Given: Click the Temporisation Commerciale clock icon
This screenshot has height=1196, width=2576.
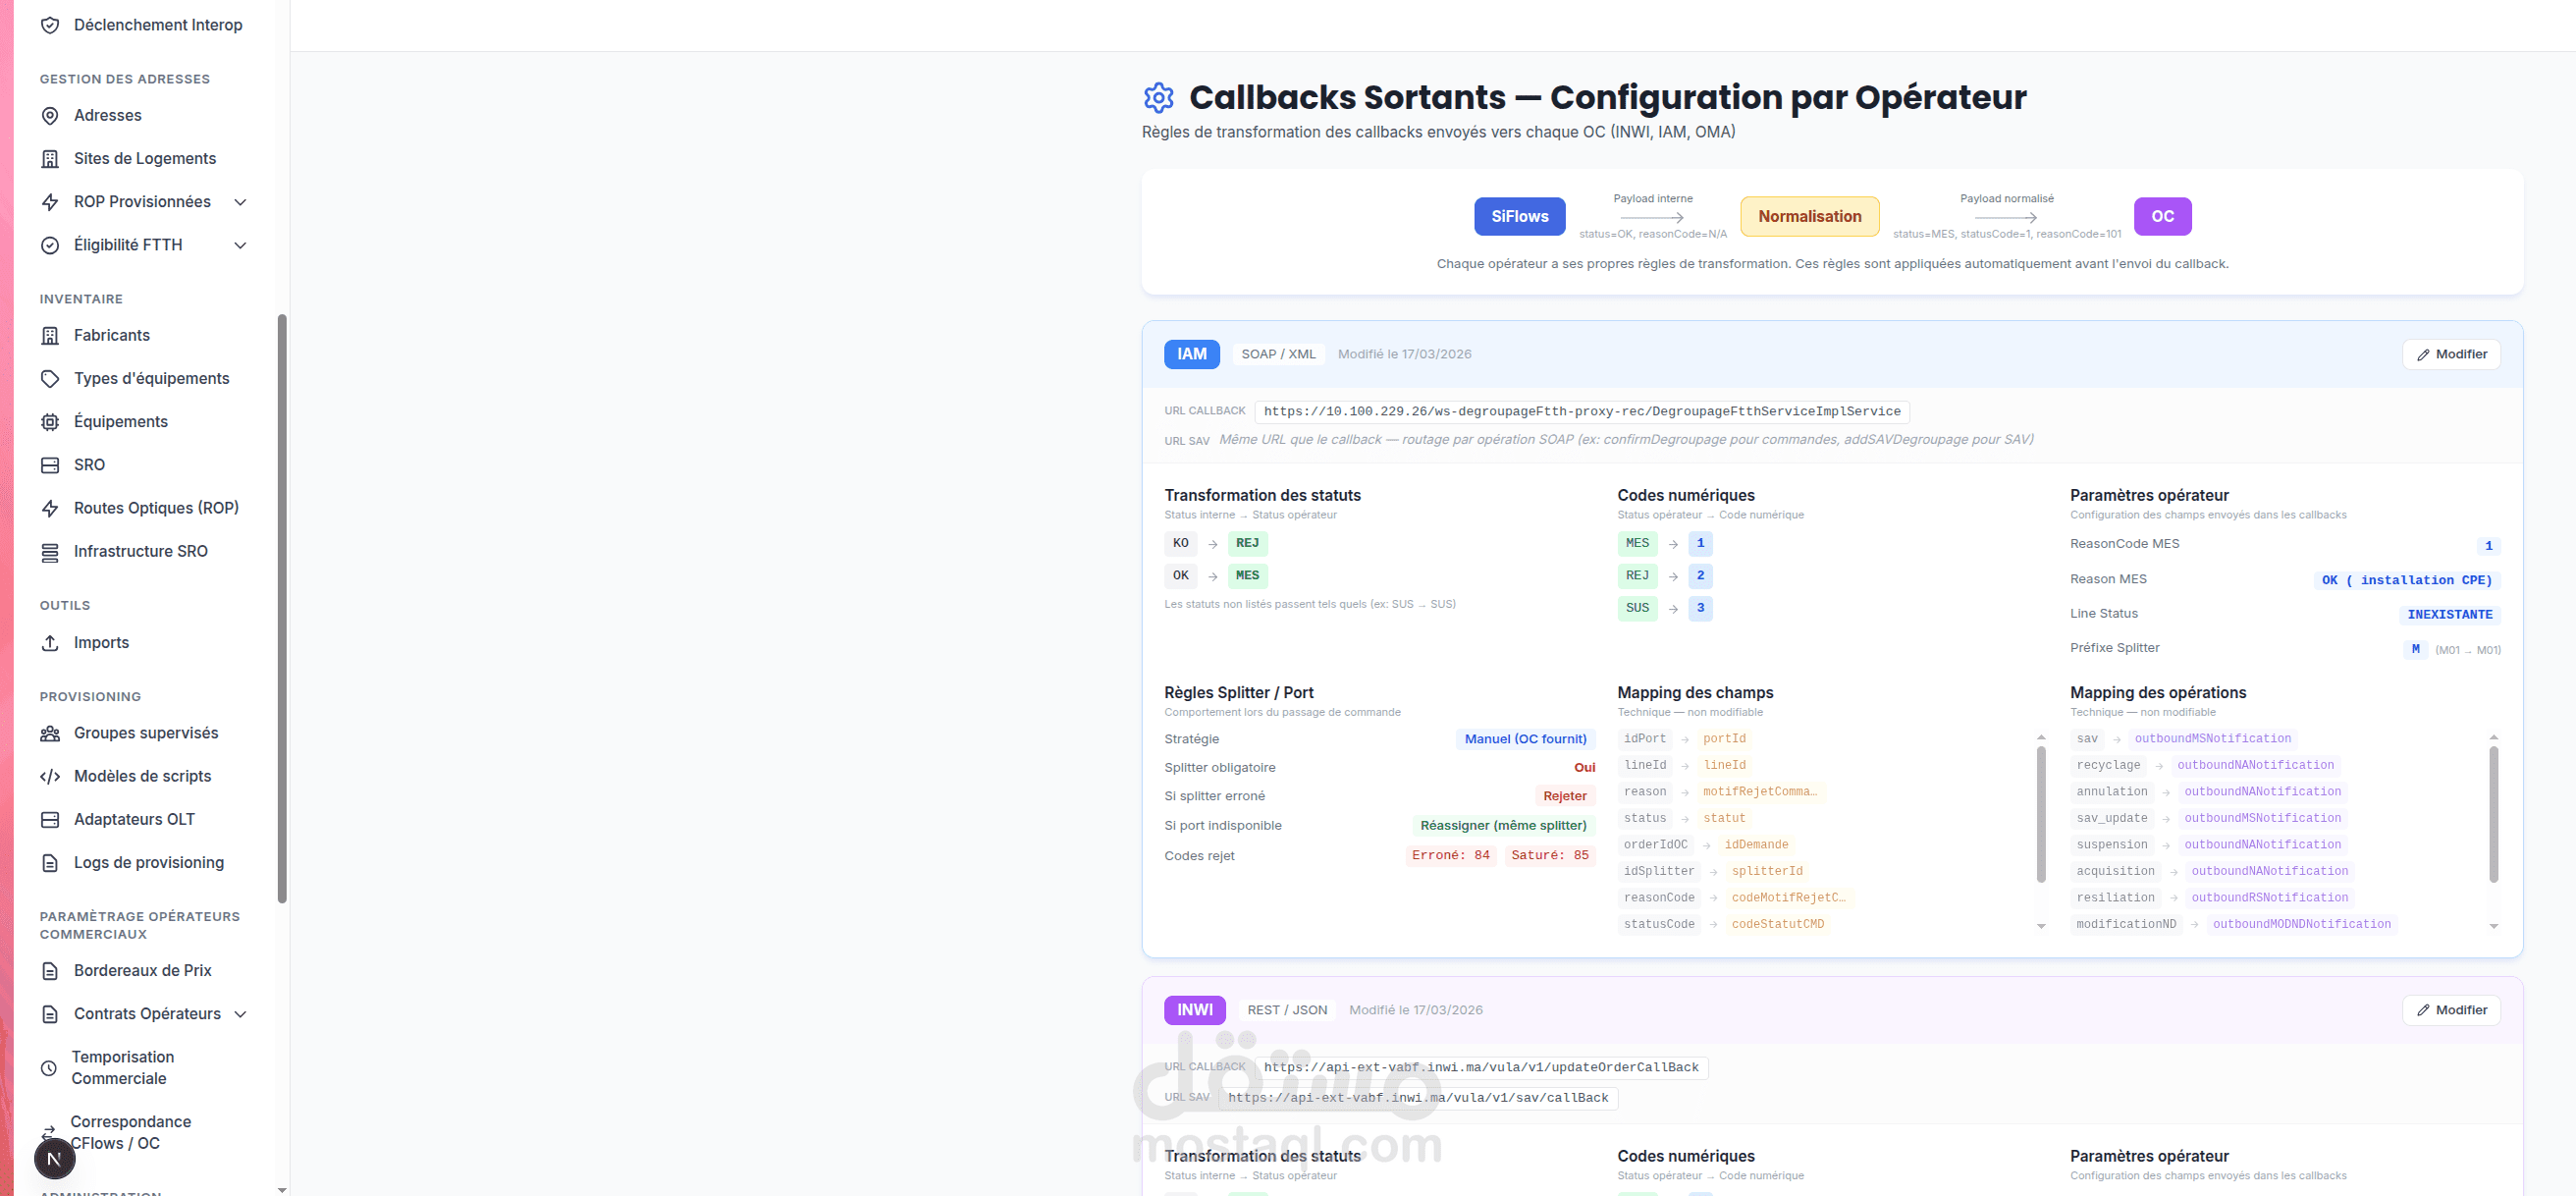Looking at the screenshot, I should [x=49, y=1068].
